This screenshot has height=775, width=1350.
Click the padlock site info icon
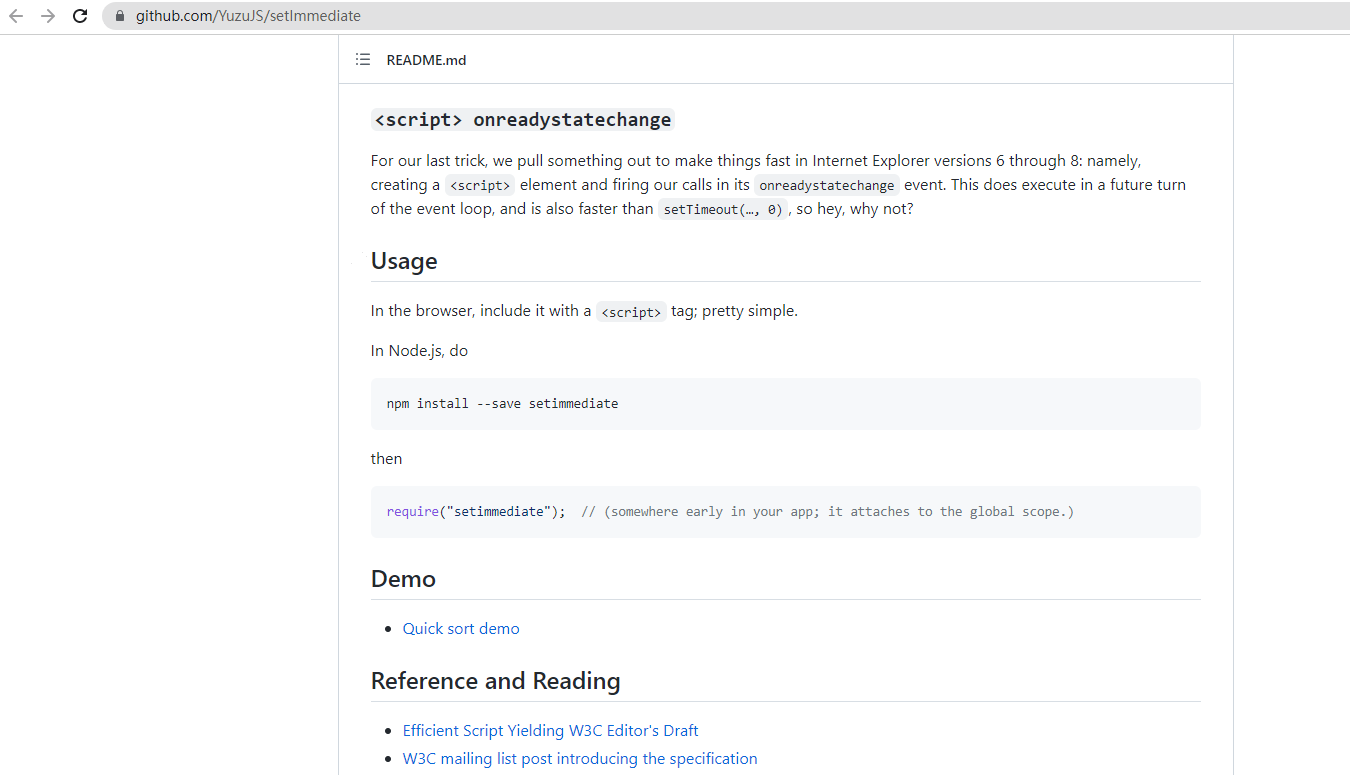(x=120, y=16)
